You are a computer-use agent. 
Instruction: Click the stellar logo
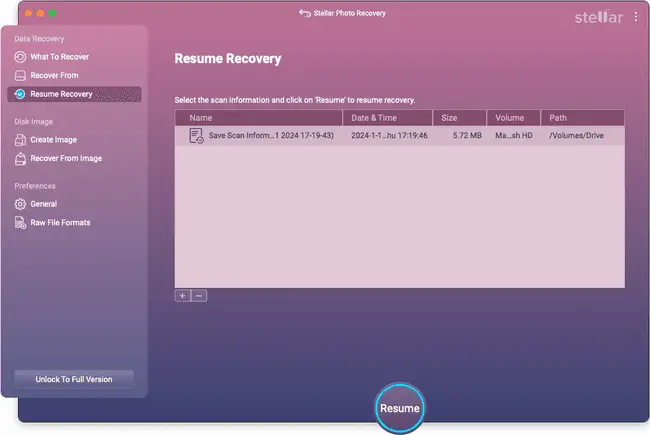pos(599,17)
